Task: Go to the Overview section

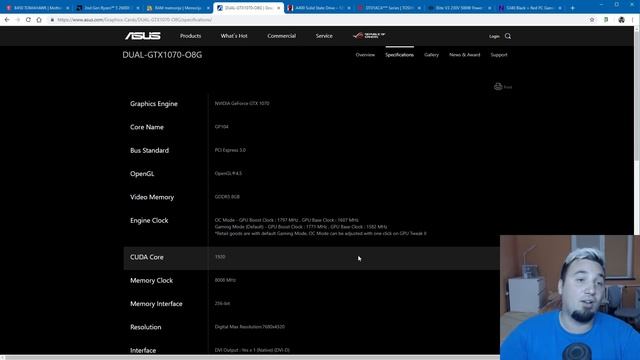Action: pos(365,55)
